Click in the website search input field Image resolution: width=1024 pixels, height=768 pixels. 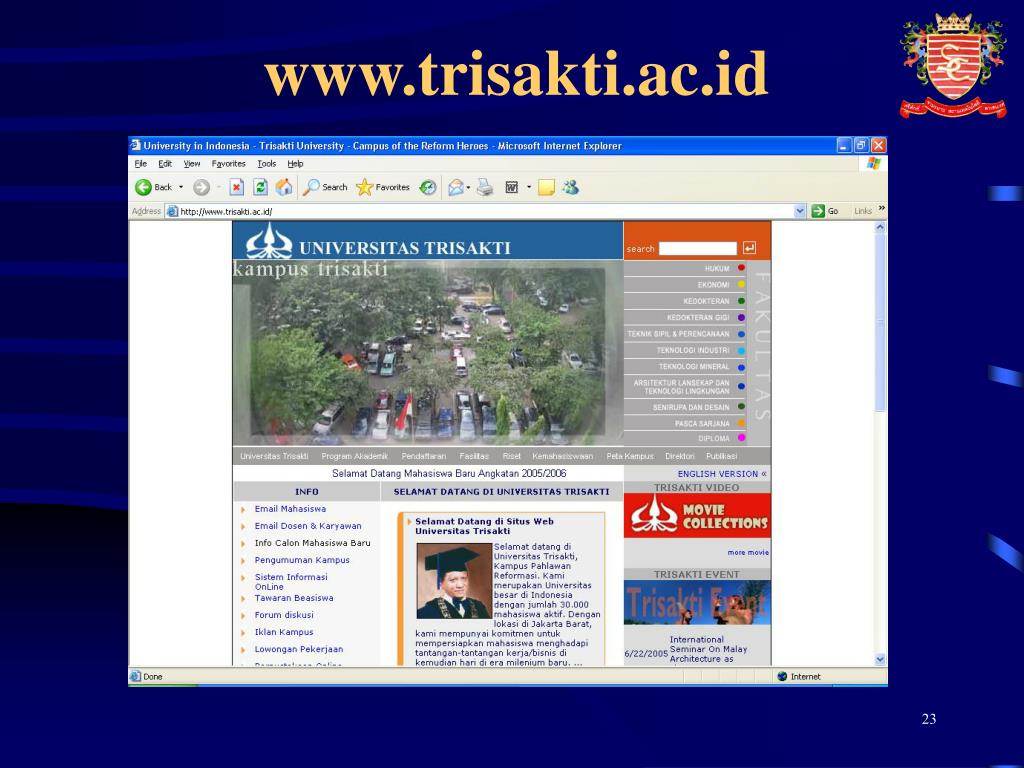pos(697,248)
